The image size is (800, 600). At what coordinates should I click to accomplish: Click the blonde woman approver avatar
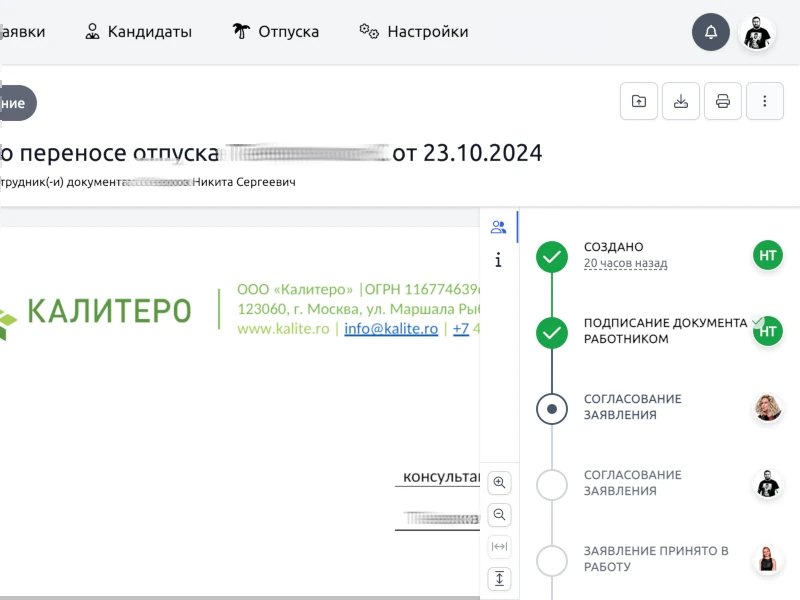click(767, 407)
